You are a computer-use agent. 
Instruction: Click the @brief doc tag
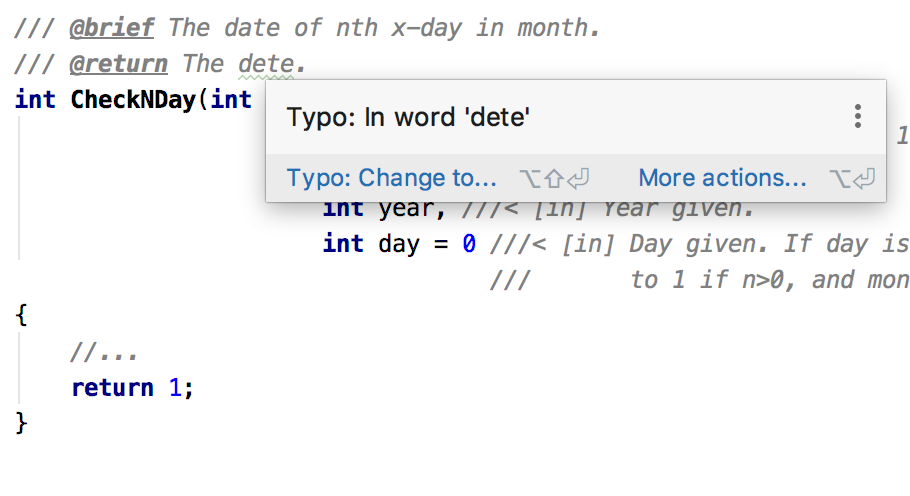click(111, 28)
